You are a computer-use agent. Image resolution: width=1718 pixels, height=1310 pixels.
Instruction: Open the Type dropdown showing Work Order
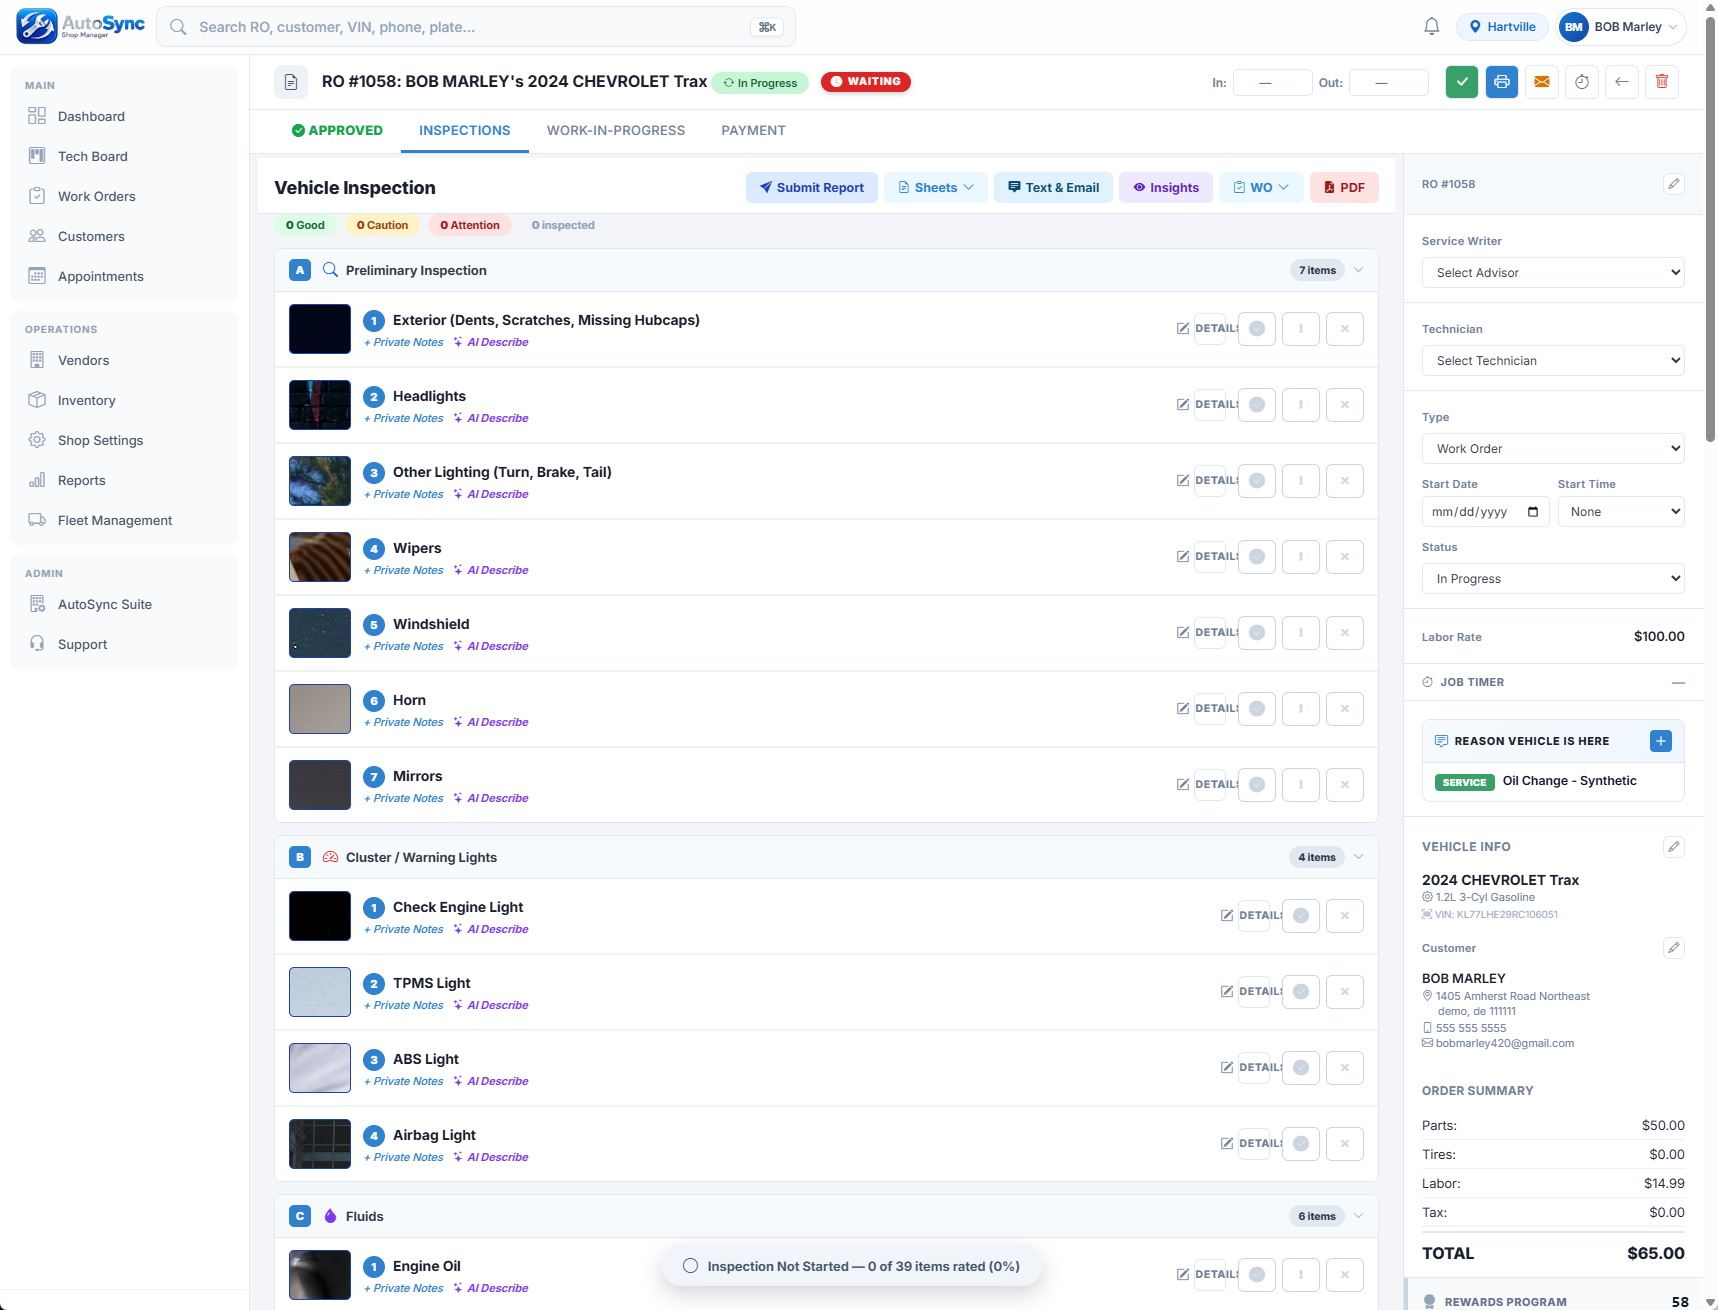(x=1553, y=449)
